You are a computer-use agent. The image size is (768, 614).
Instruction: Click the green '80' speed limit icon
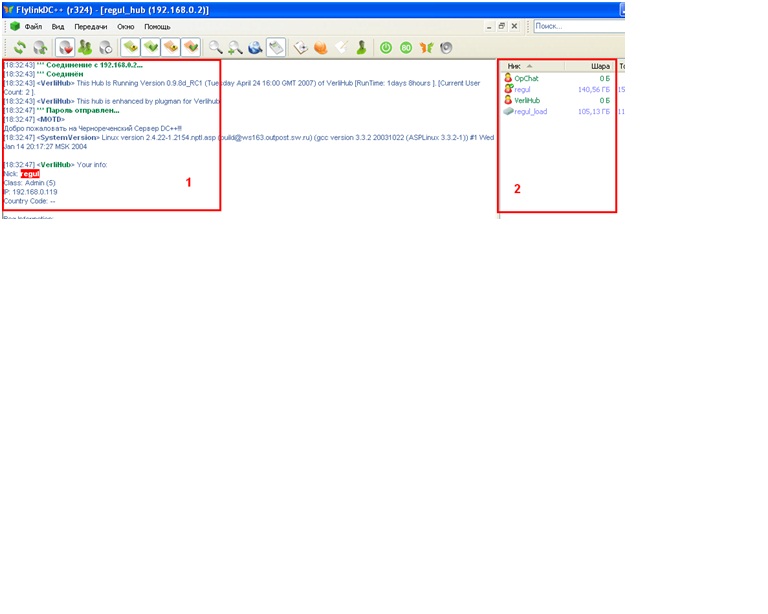[406, 47]
